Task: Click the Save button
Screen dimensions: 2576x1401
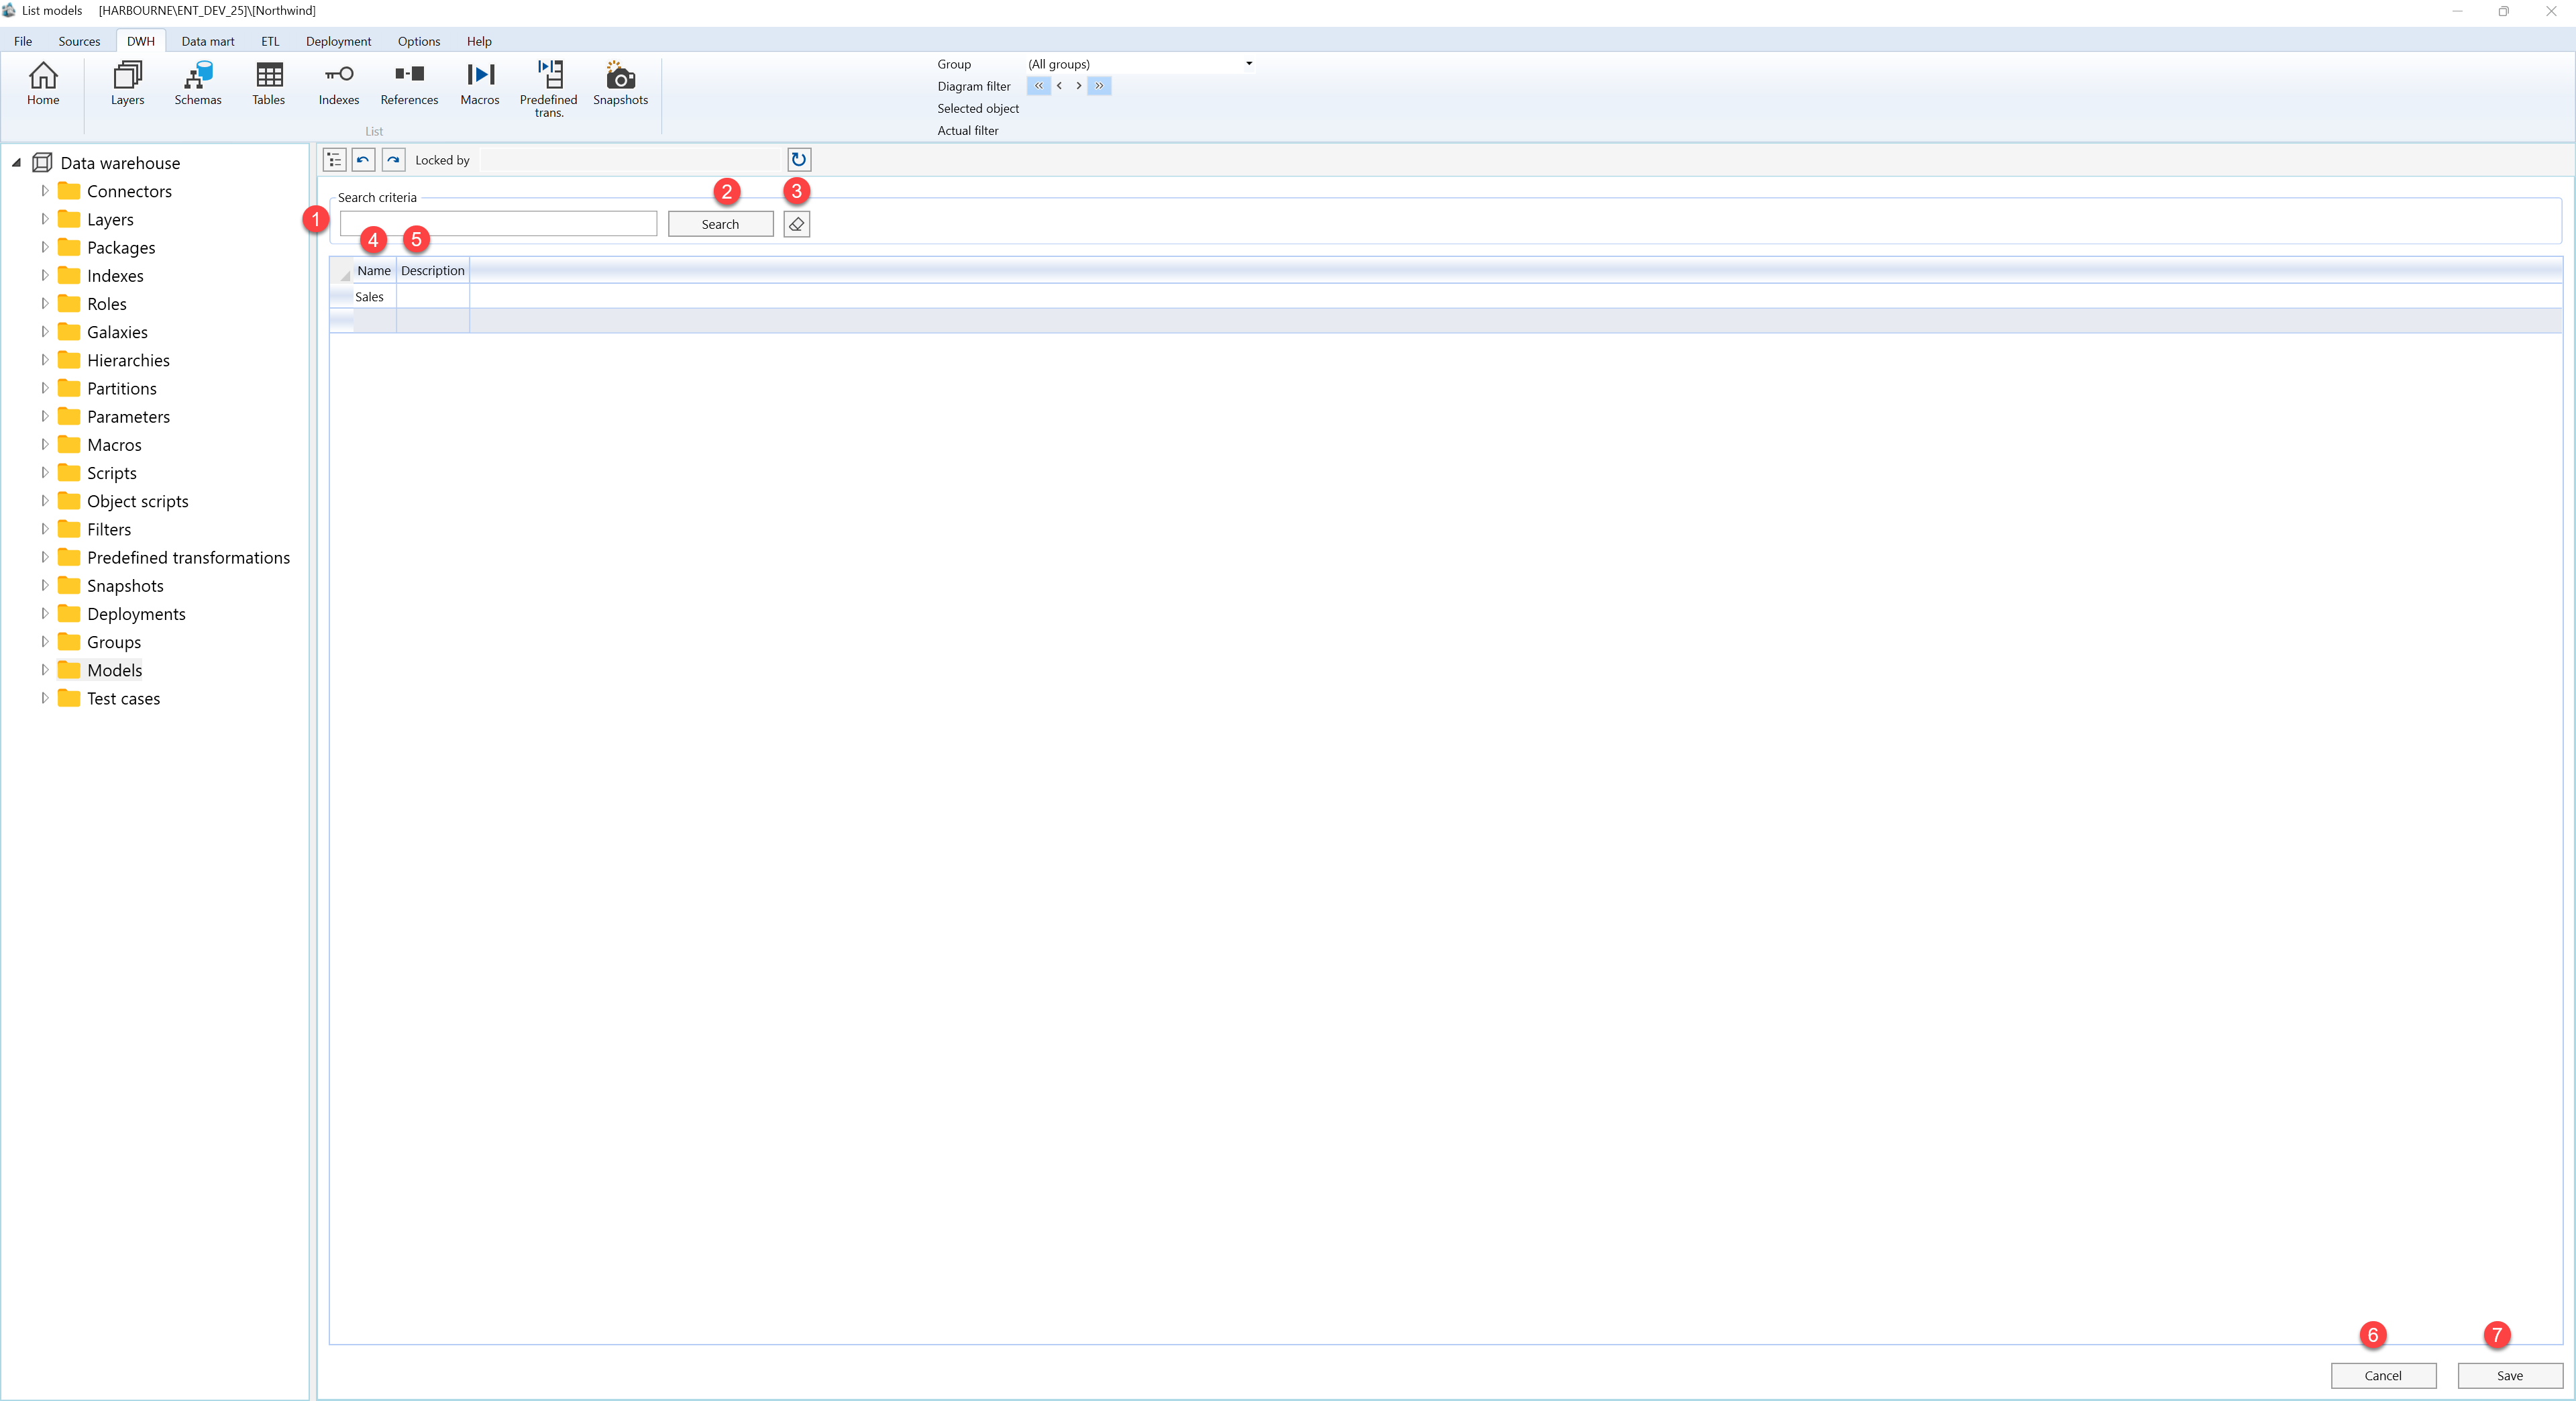Action: [2509, 1375]
